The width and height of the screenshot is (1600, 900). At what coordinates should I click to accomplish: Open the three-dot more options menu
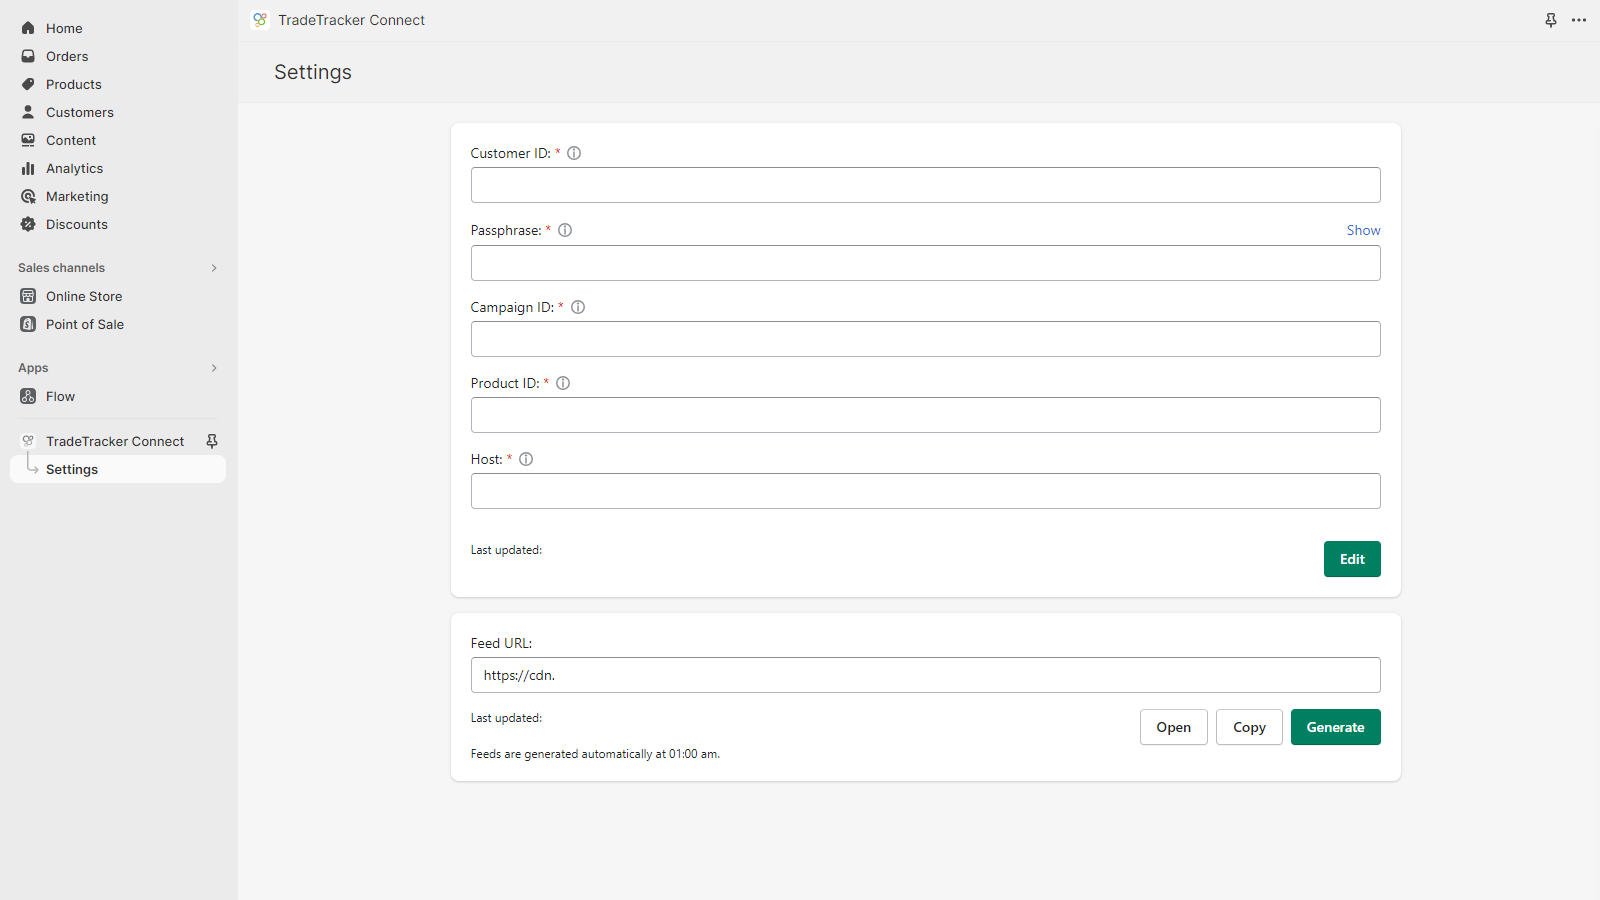point(1579,20)
